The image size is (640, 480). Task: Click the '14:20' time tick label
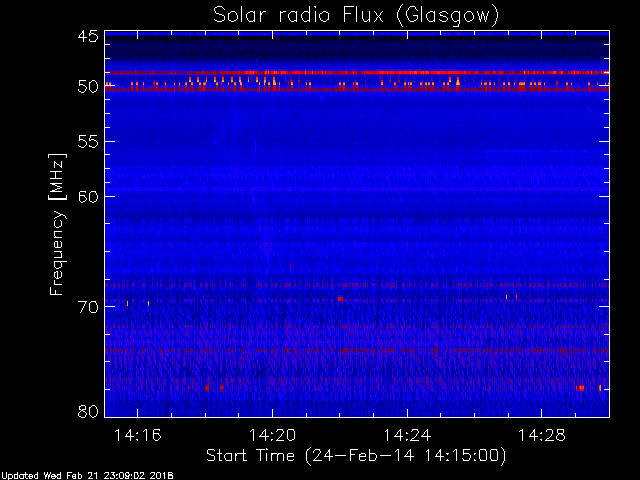point(272,435)
